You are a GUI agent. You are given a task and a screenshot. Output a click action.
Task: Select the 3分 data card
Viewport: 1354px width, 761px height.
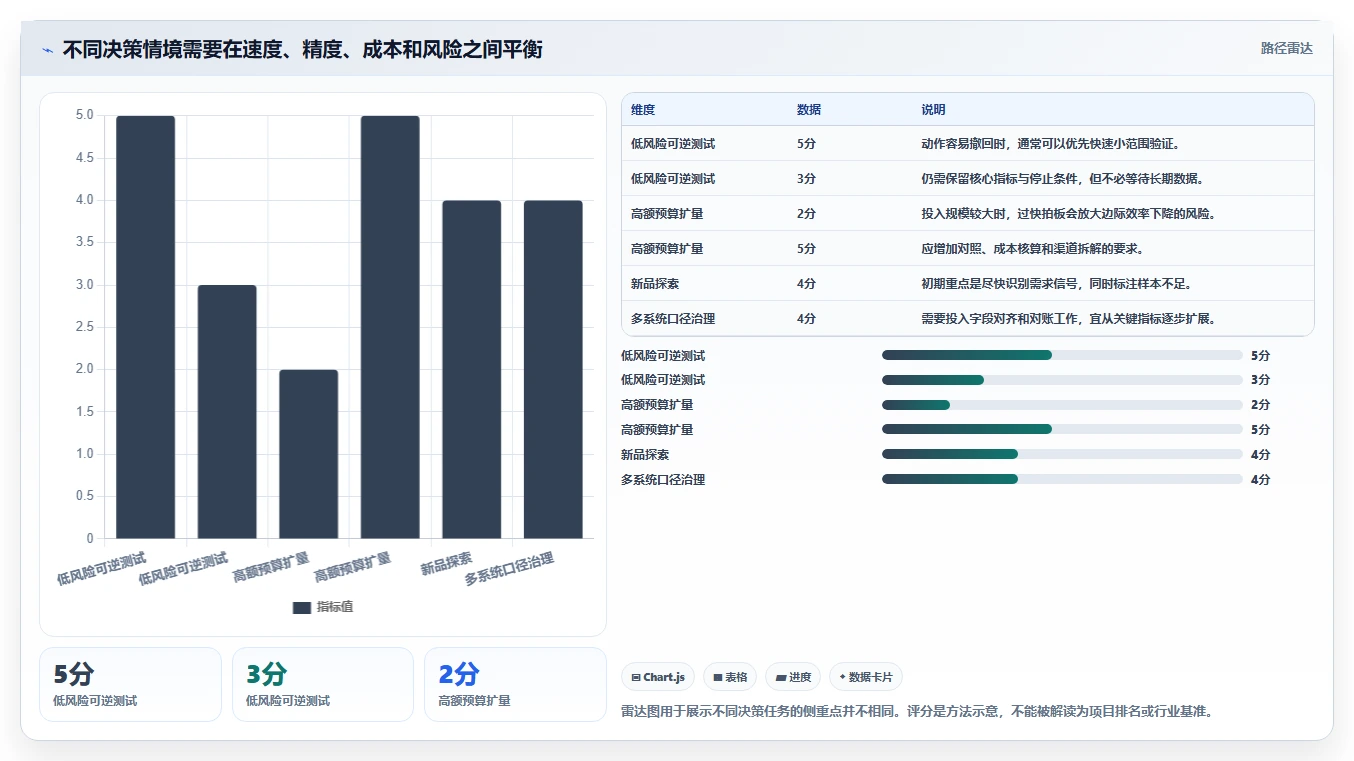[323, 684]
